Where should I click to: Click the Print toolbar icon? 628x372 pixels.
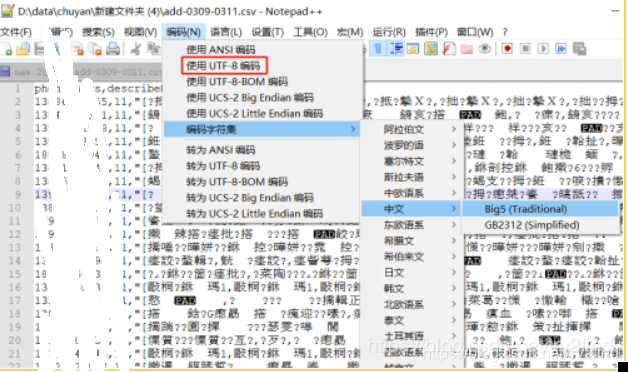pos(113,49)
